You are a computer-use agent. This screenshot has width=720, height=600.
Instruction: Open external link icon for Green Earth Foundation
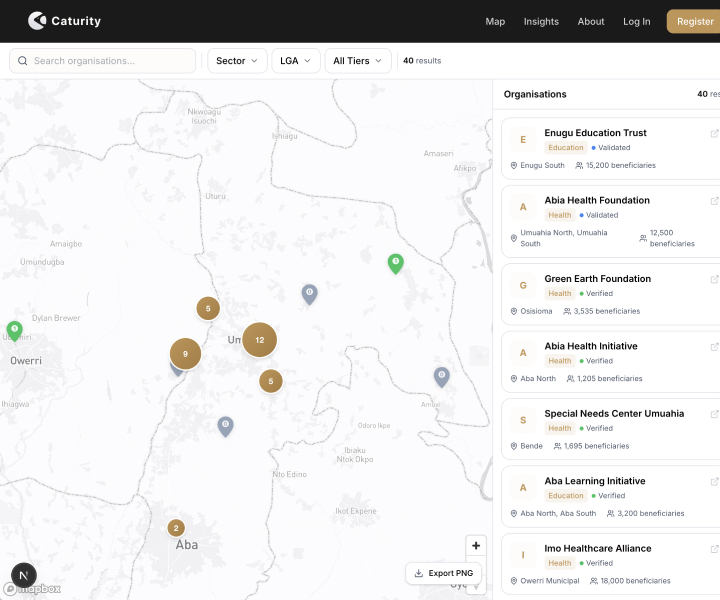pos(713,279)
